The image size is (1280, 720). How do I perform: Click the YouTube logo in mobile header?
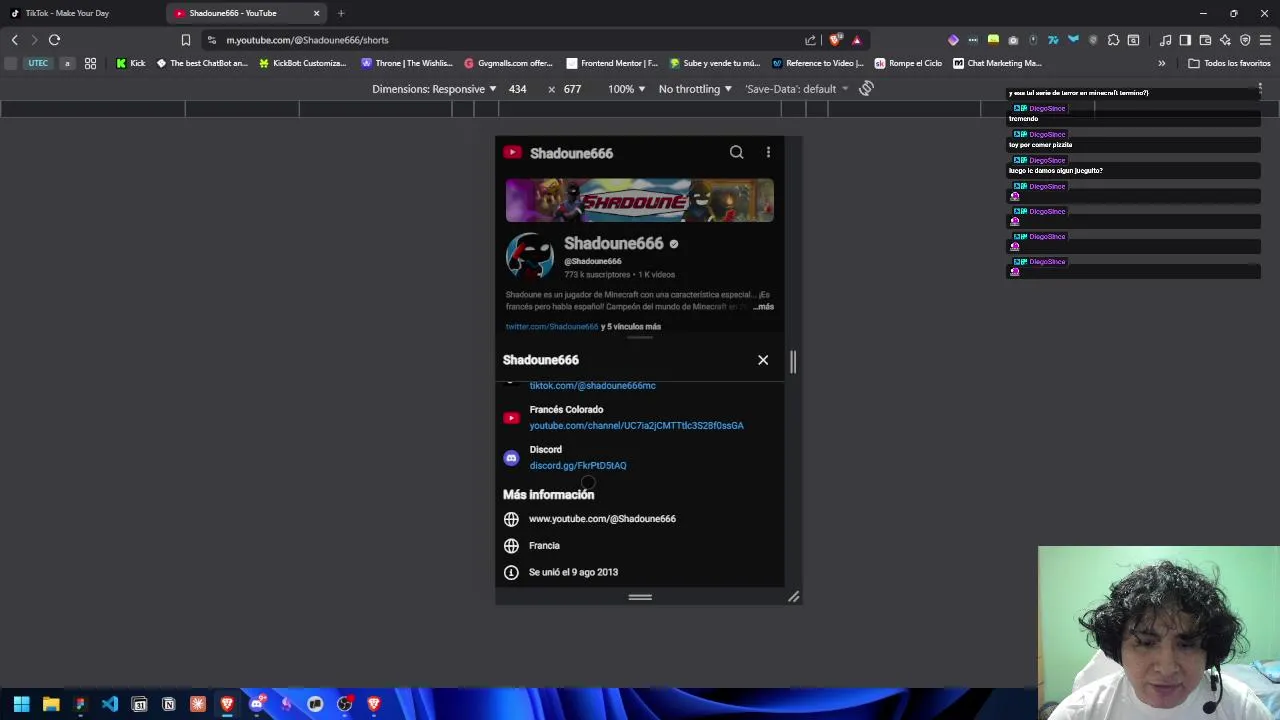[512, 152]
